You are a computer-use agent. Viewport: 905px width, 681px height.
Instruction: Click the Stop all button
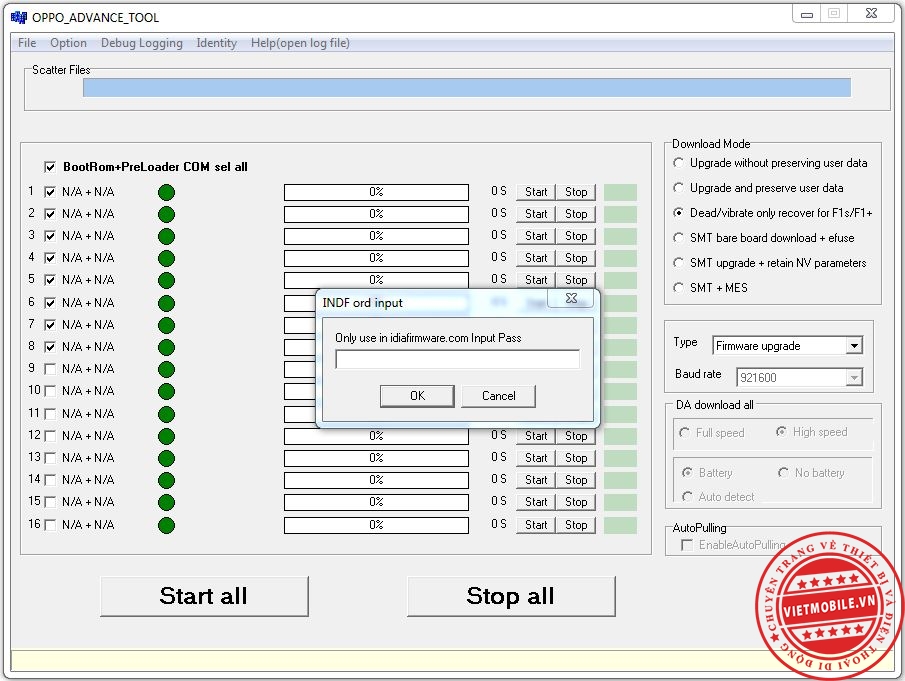pos(511,596)
